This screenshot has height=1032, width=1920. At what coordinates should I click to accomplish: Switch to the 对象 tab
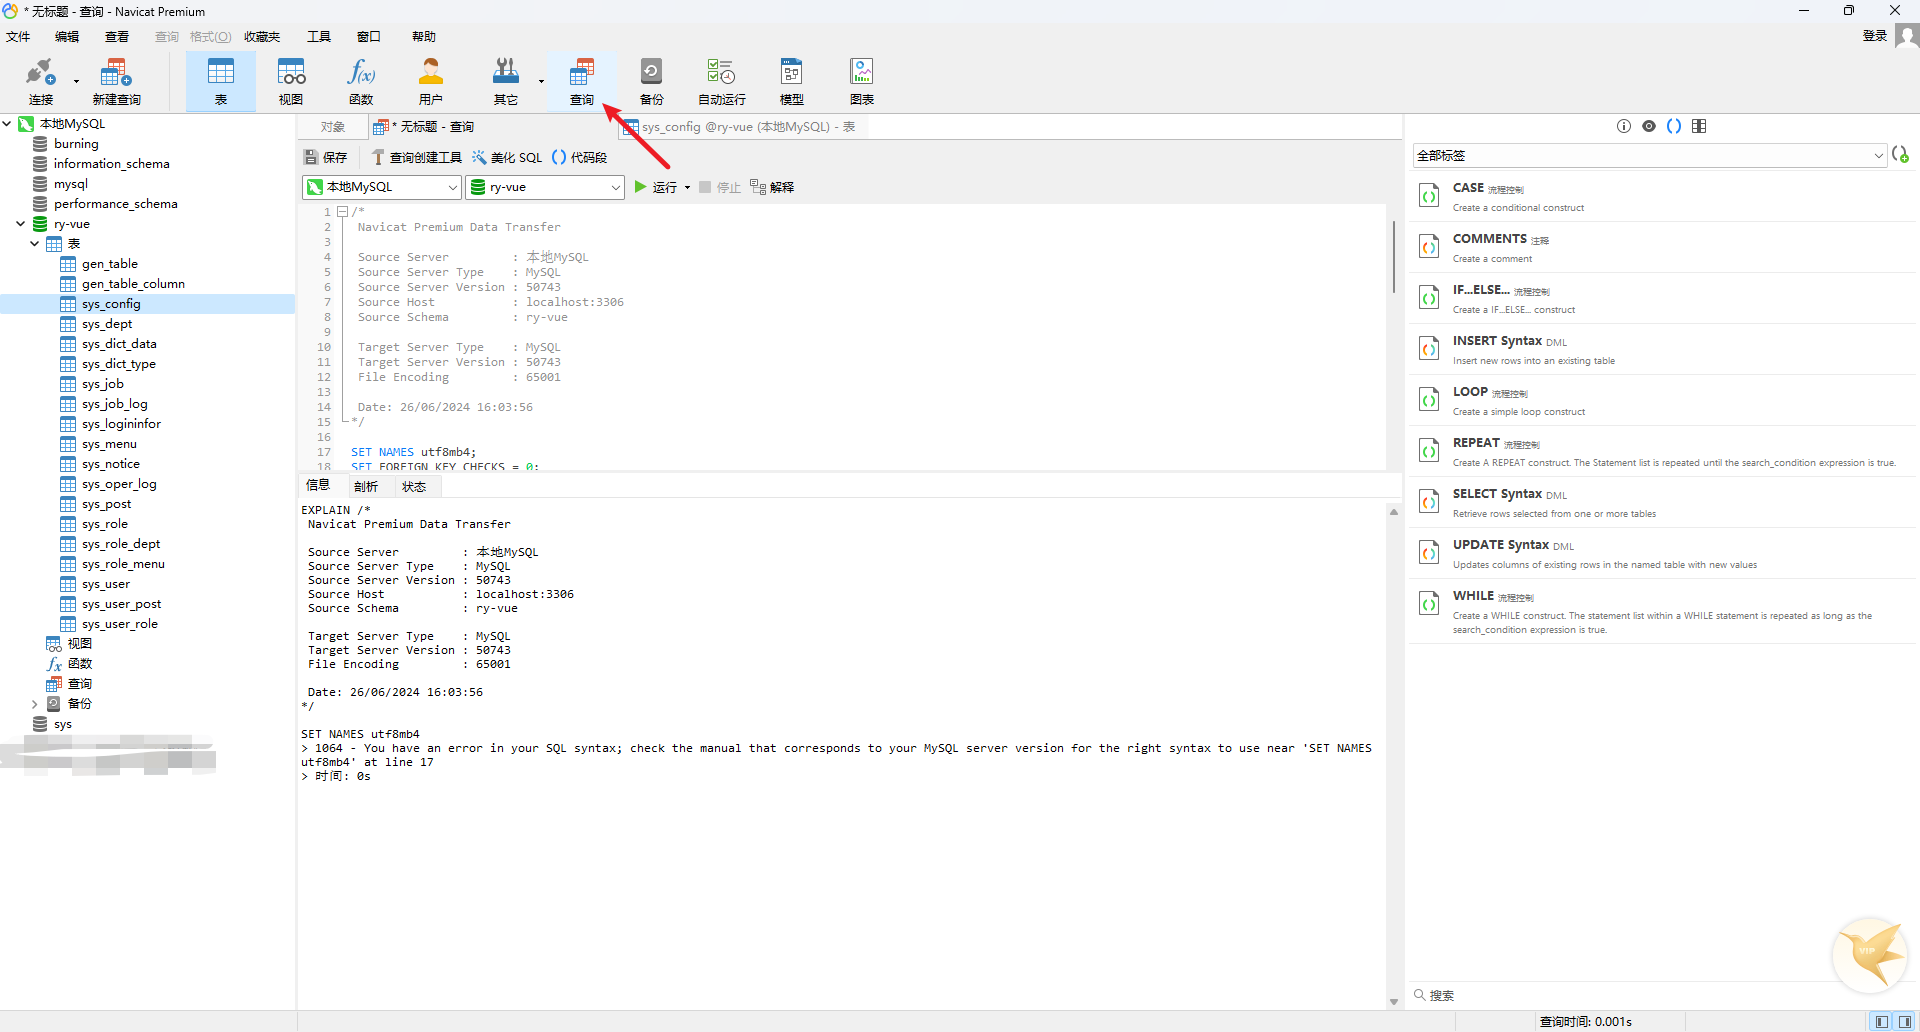pyautogui.click(x=333, y=127)
